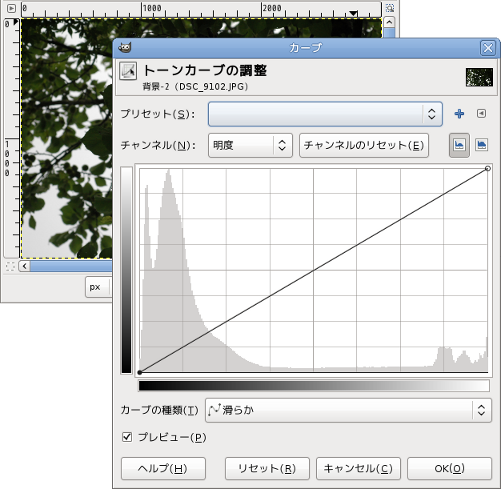Click the チャンネルのリセット(E) button

pos(364,145)
